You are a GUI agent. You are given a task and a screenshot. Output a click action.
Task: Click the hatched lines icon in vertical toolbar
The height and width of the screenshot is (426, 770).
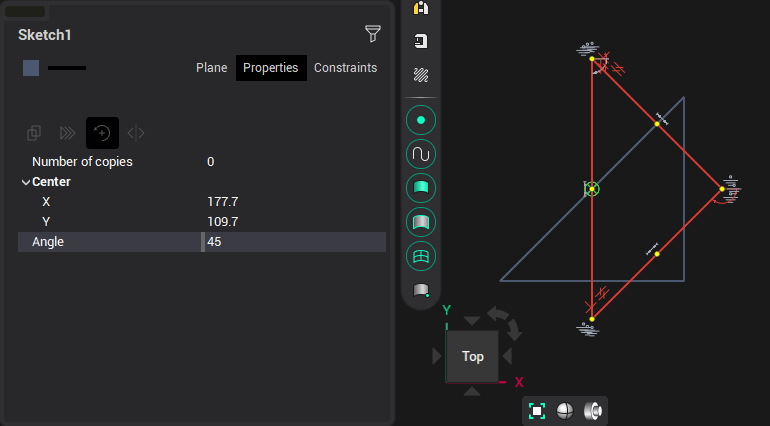click(x=421, y=75)
